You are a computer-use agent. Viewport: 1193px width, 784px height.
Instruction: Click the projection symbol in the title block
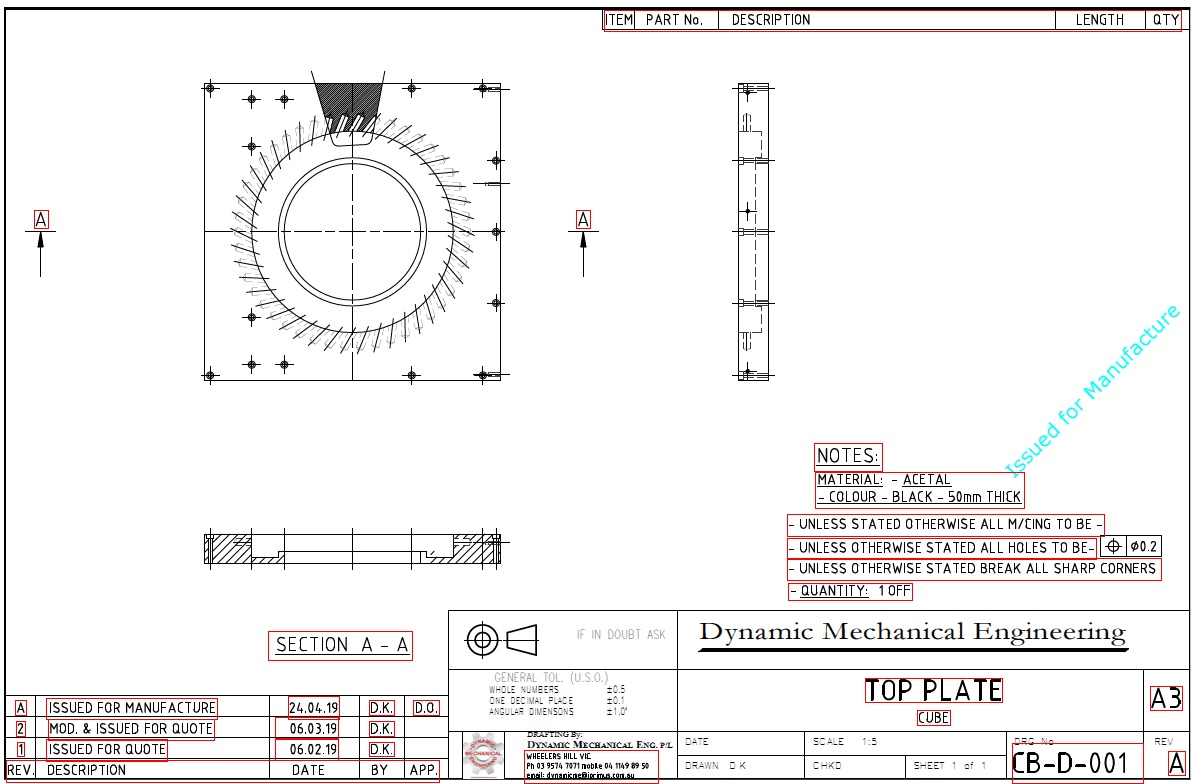pos(502,637)
